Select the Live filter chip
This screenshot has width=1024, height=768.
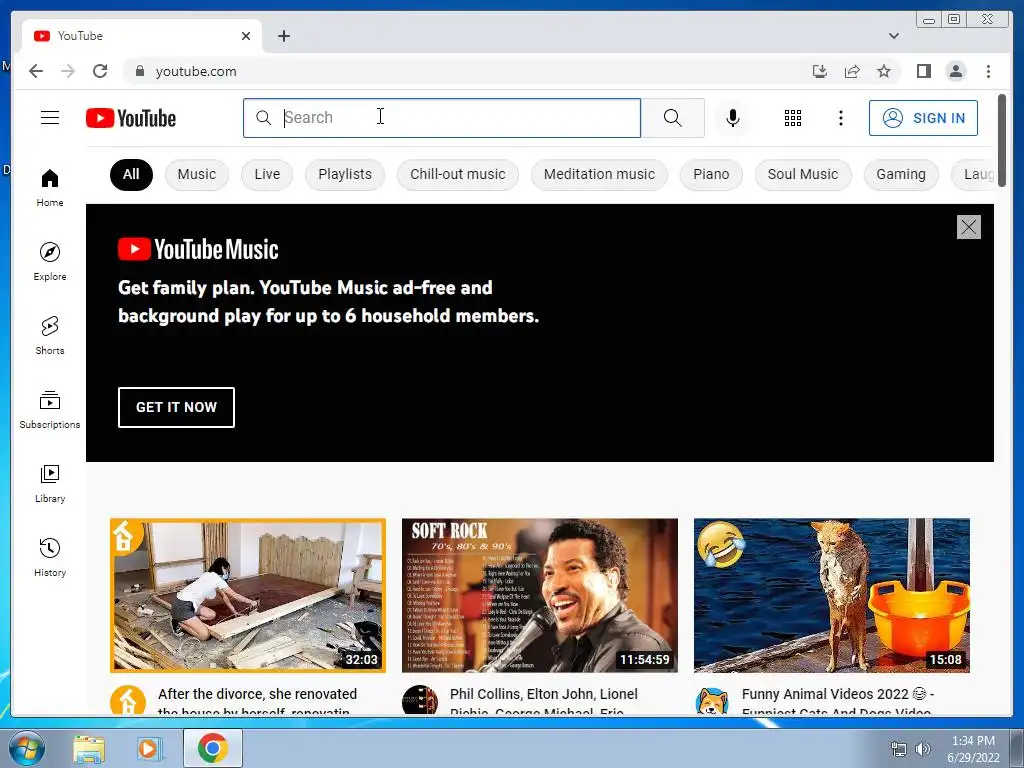[267, 174]
